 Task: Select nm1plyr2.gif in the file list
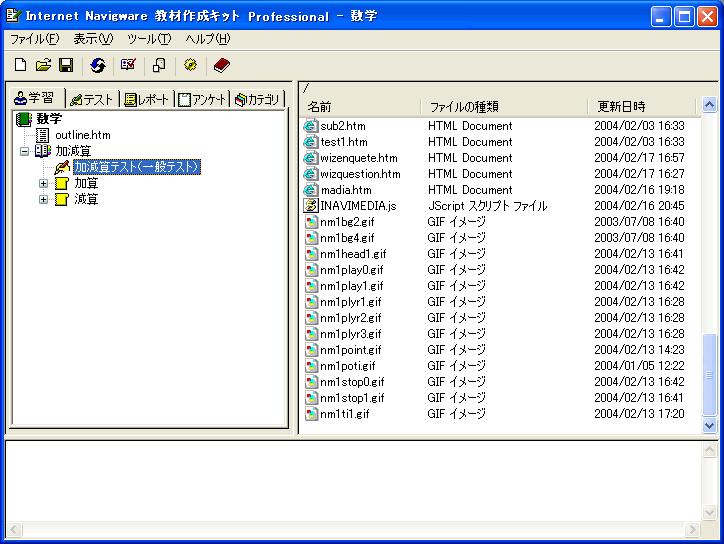click(351, 318)
